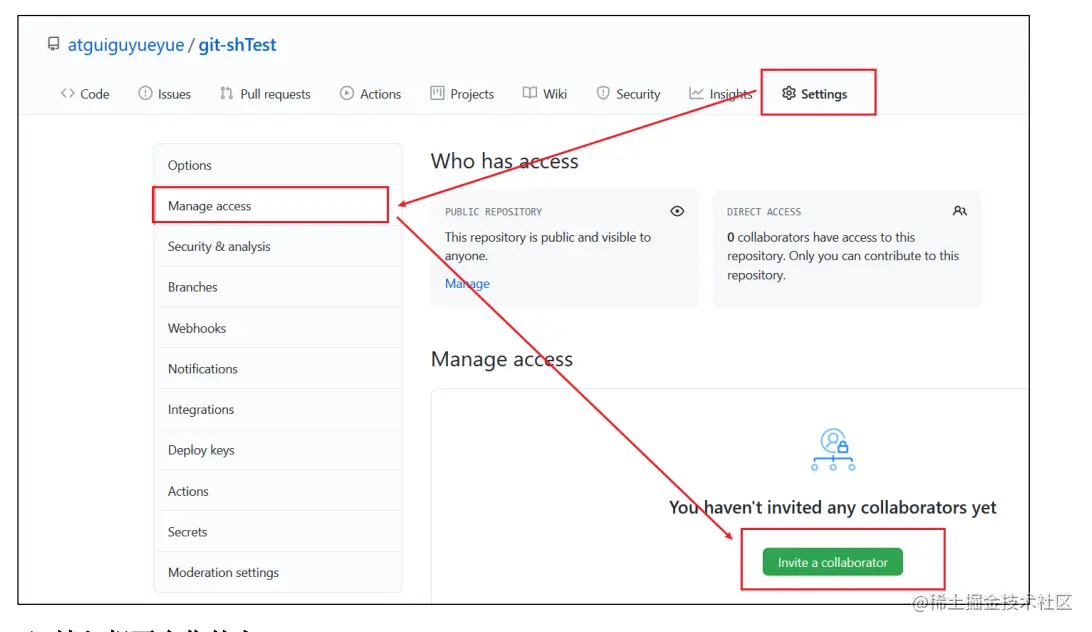
Task: Click the people icon in Direct access card
Action: (x=960, y=211)
